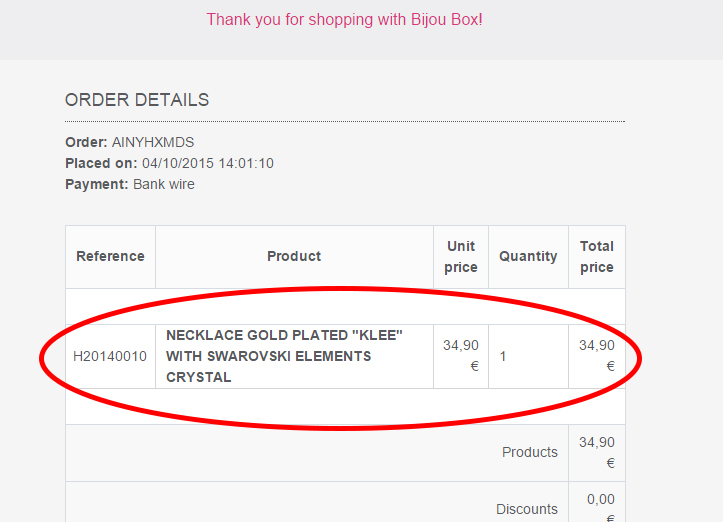Click the Product column header
Image resolution: width=723 pixels, height=522 pixels.
[x=294, y=256]
